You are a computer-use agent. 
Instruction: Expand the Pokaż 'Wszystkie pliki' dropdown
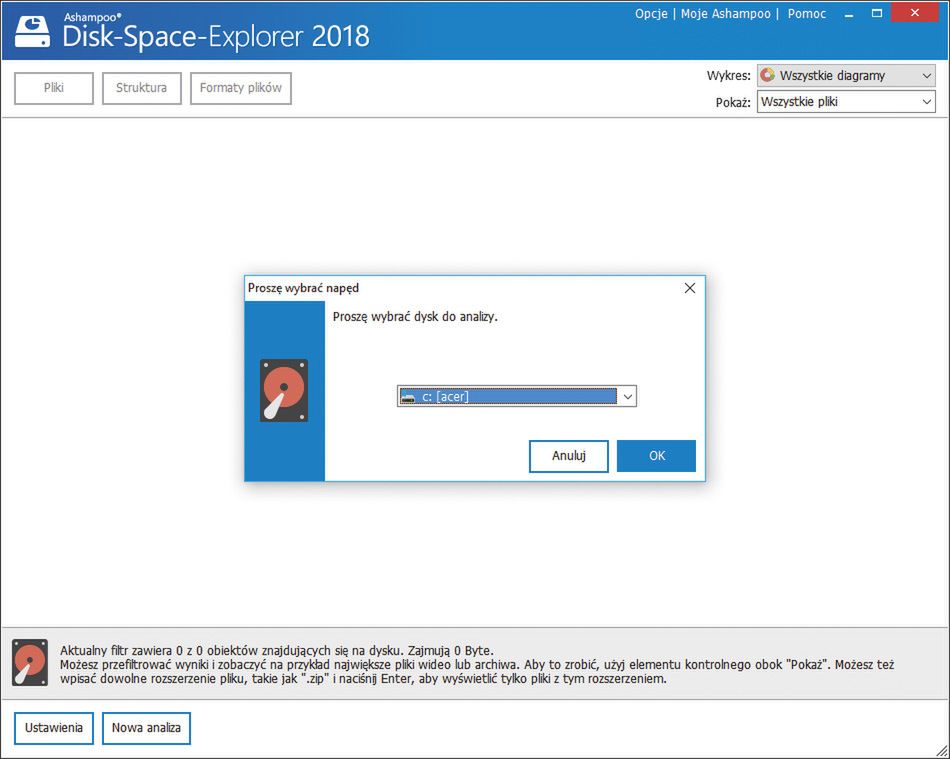click(846, 102)
